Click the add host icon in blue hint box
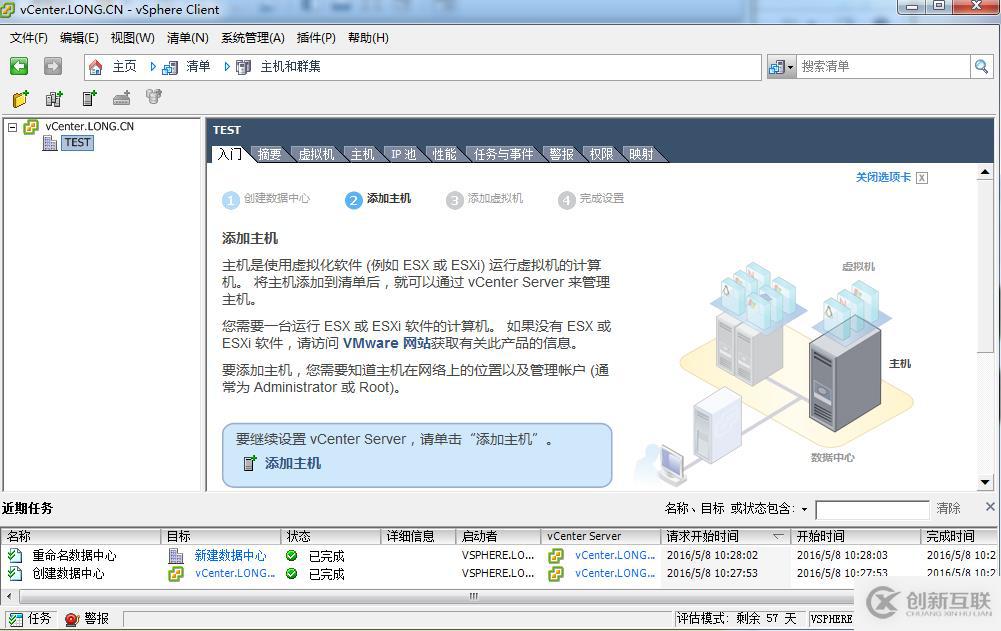 (250, 463)
